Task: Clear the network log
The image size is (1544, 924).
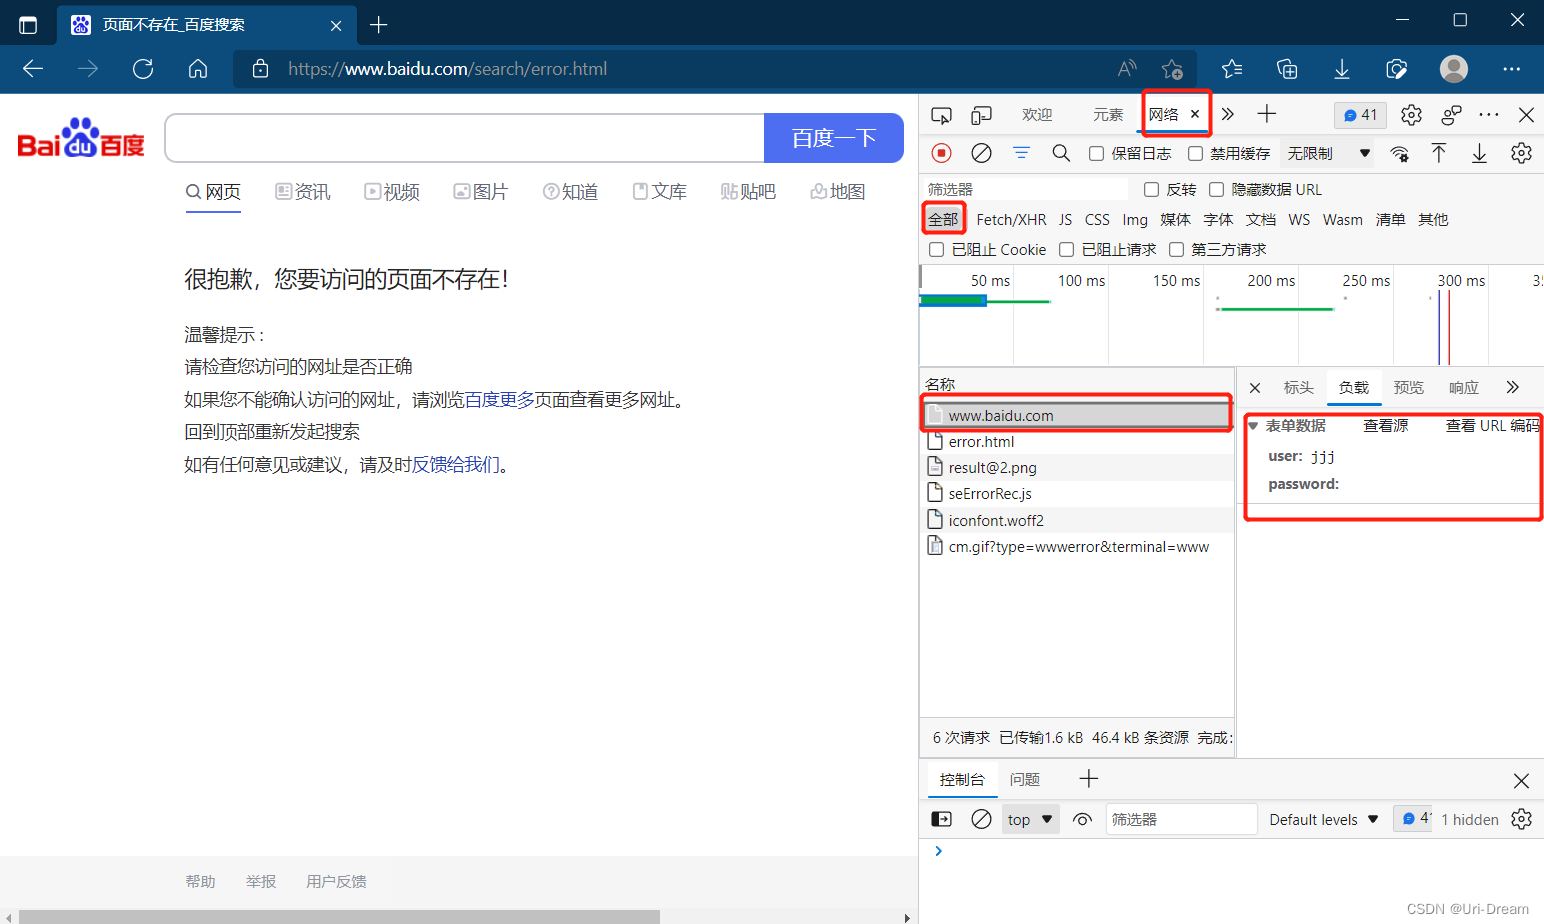Action: pos(982,153)
